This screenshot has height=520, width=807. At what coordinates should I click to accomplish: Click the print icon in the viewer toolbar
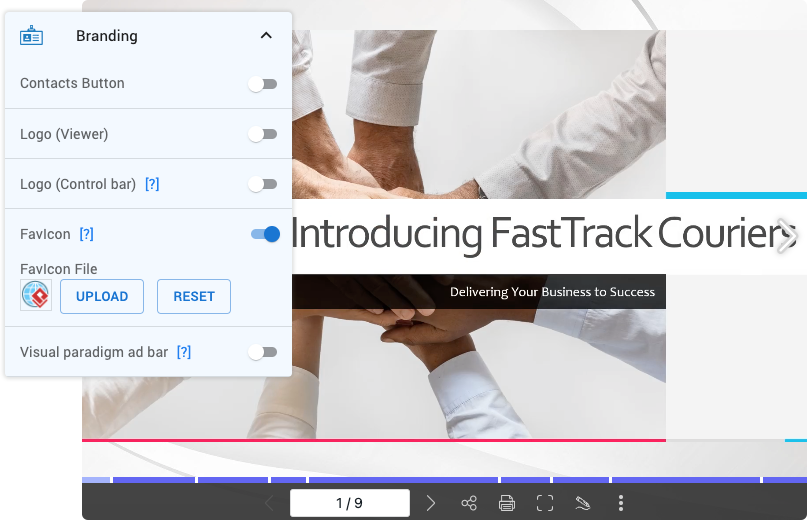click(507, 503)
